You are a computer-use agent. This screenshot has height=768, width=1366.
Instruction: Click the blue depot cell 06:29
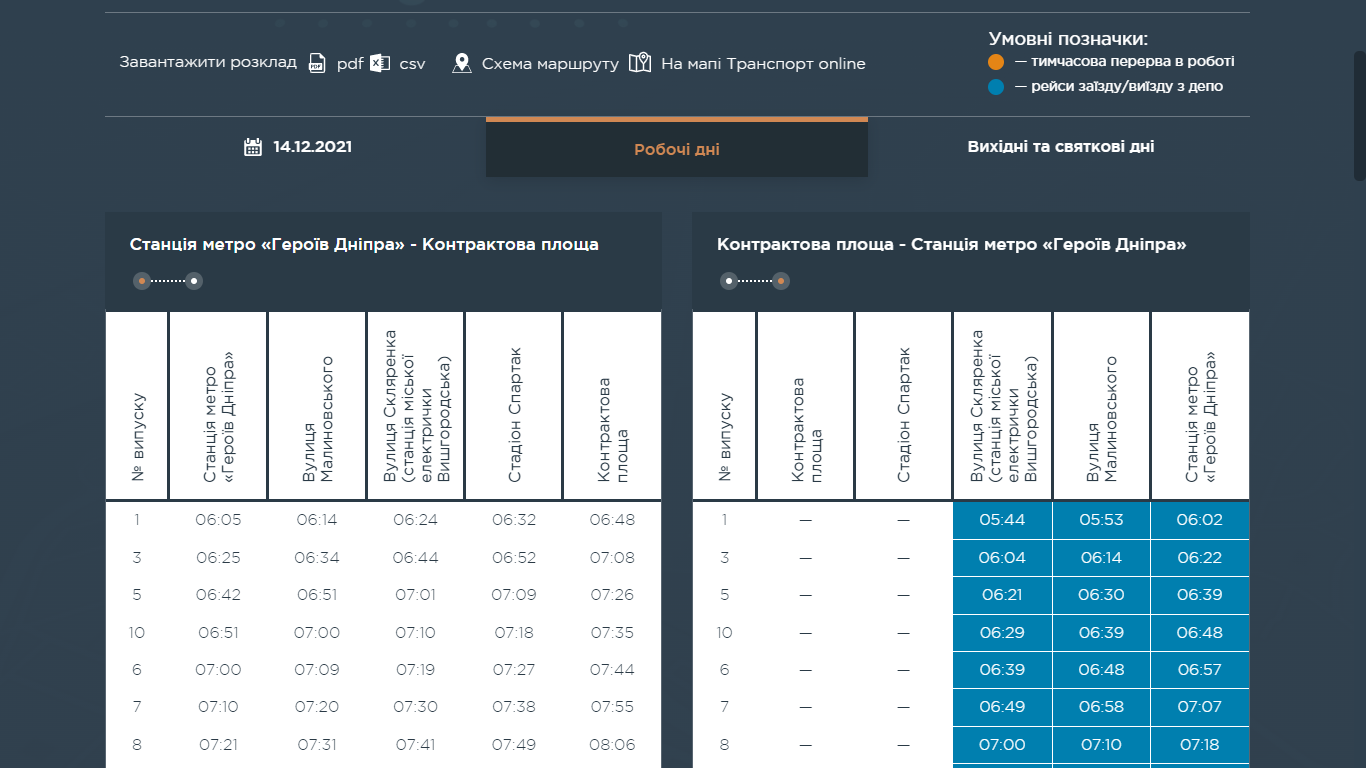tap(1002, 633)
